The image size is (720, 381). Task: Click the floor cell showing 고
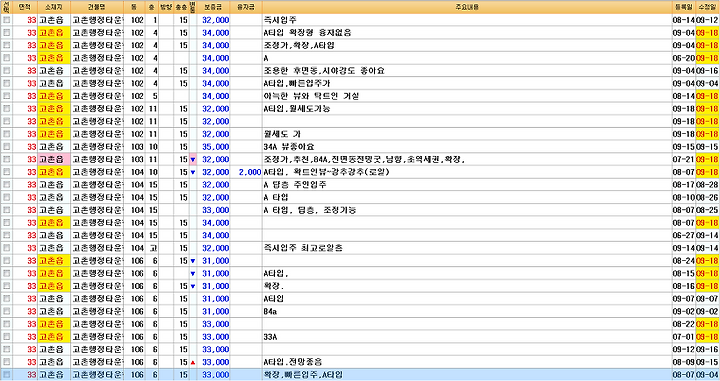153,248
